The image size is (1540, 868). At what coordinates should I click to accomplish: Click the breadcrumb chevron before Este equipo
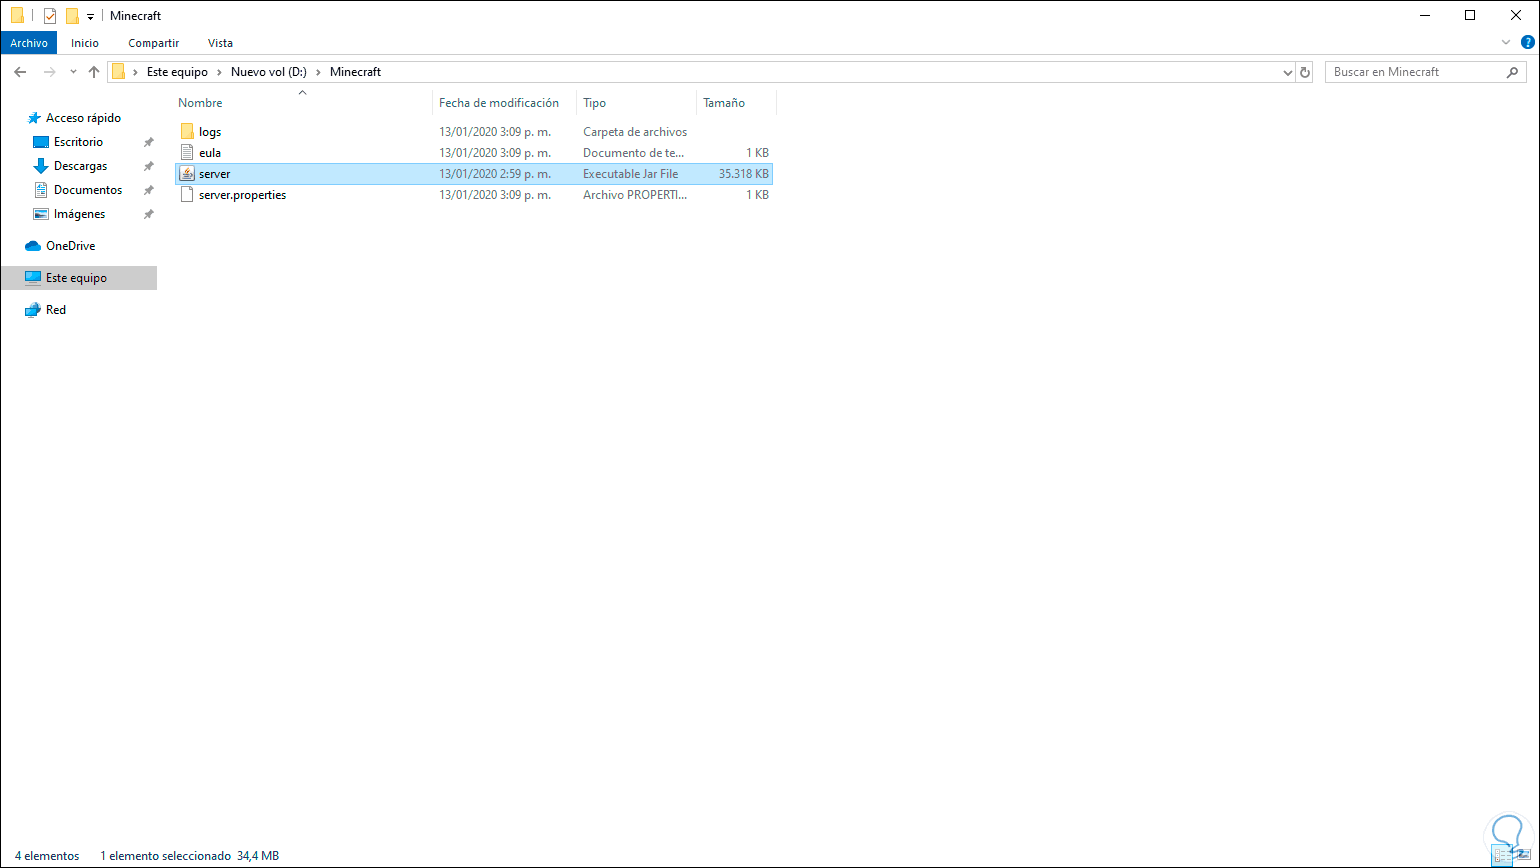(x=136, y=72)
